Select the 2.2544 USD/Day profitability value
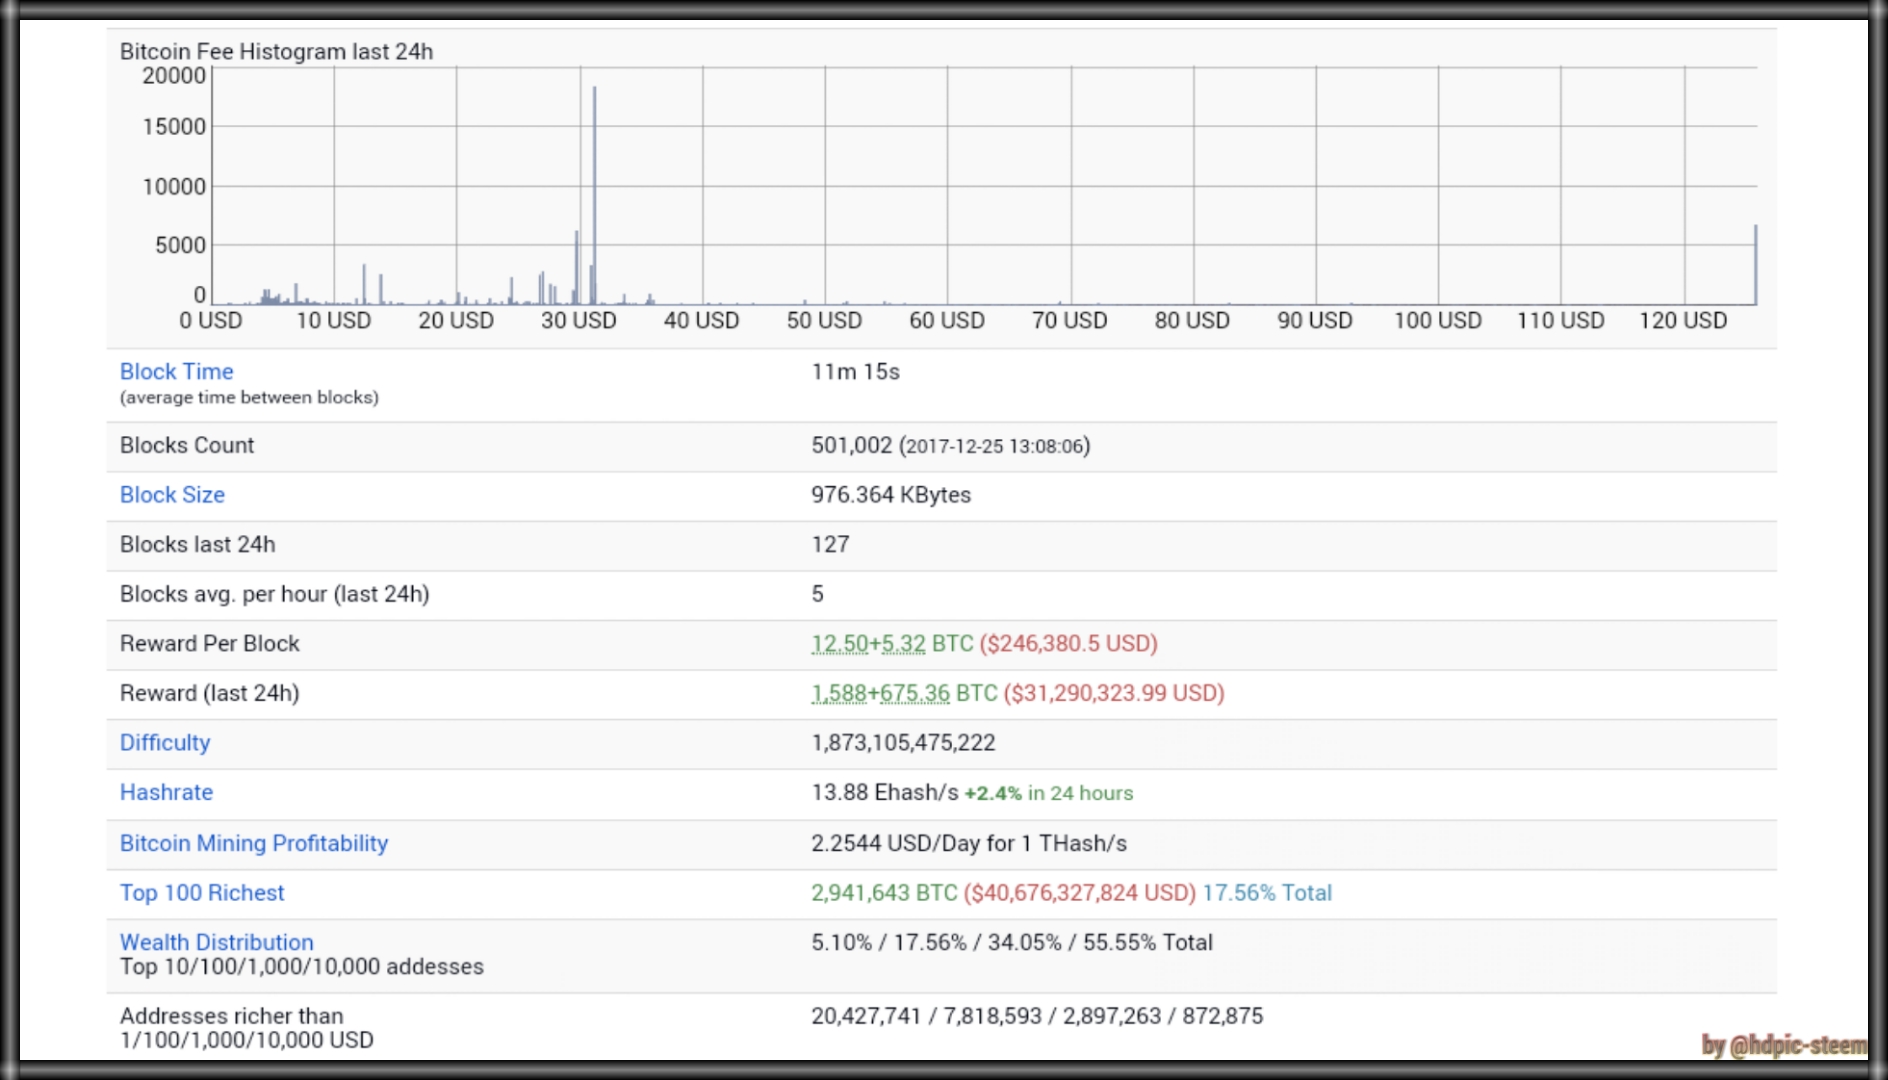1888x1080 pixels. [x=968, y=843]
